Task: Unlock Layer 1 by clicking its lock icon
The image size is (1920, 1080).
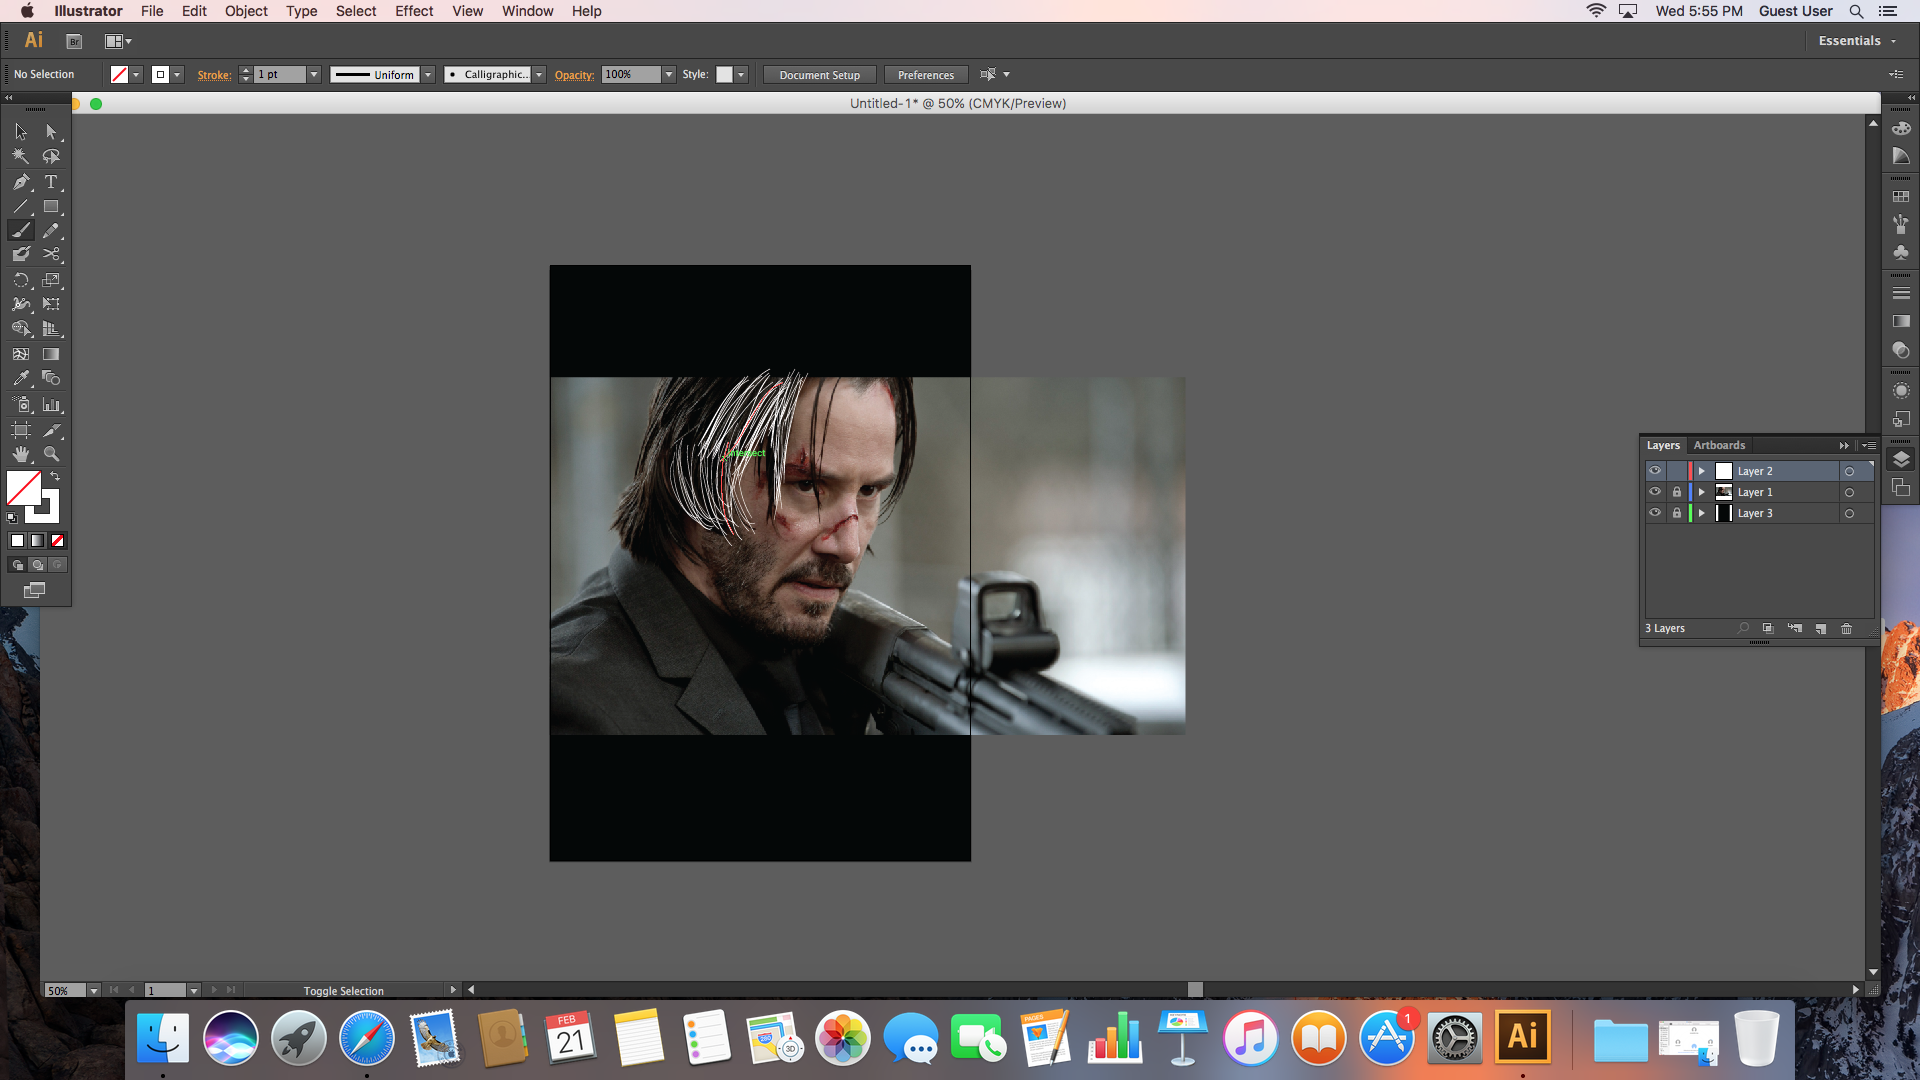Action: 1677,491
